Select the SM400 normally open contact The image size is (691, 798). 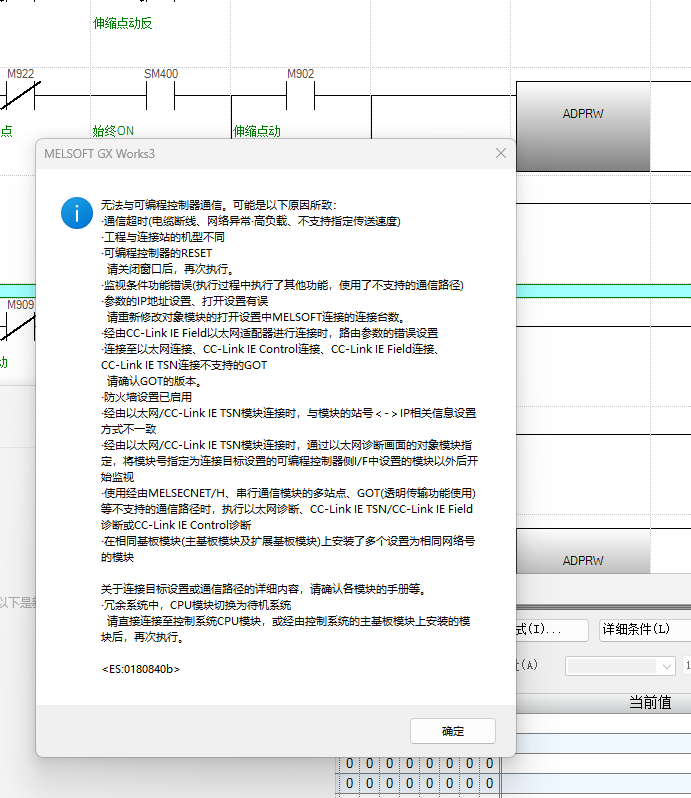point(161,96)
